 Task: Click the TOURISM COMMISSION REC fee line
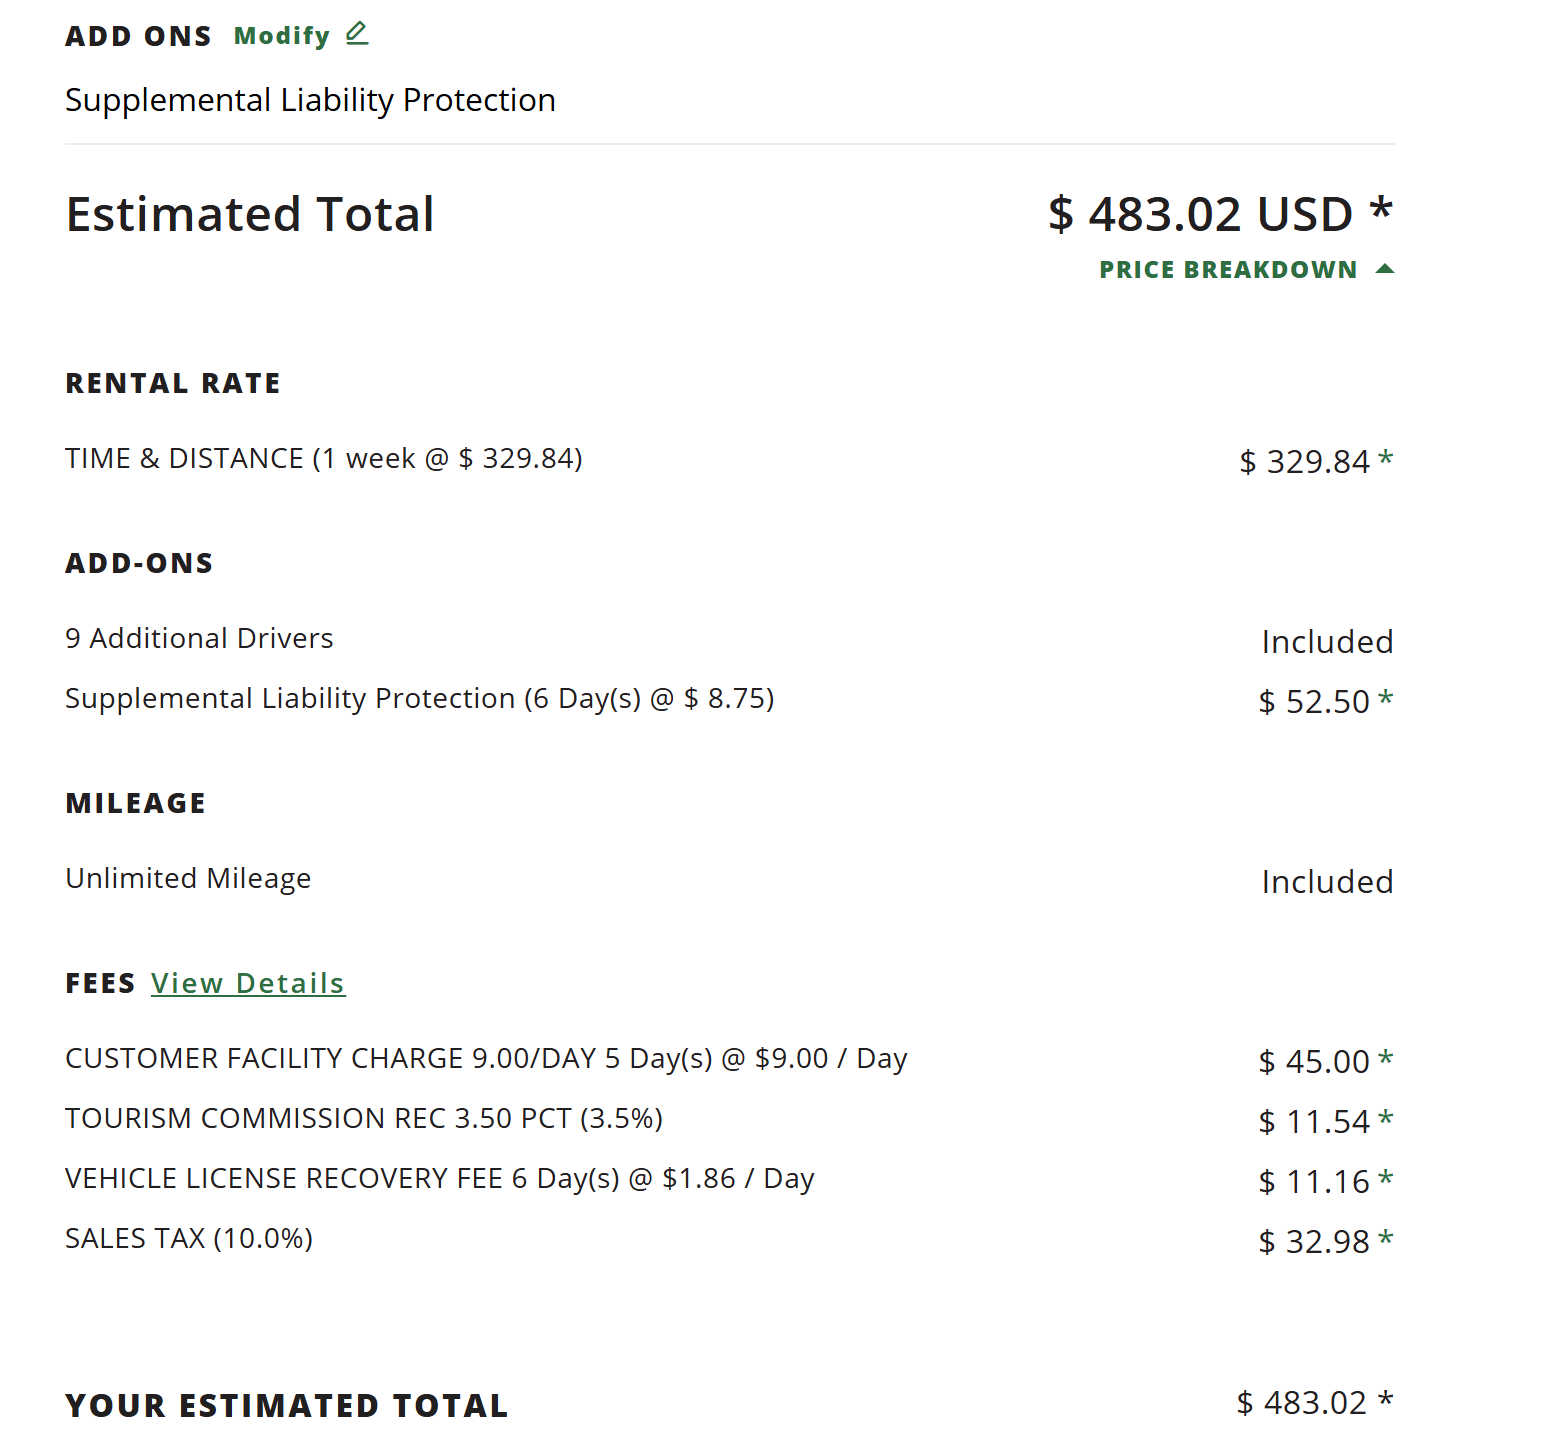coord(364,1118)
